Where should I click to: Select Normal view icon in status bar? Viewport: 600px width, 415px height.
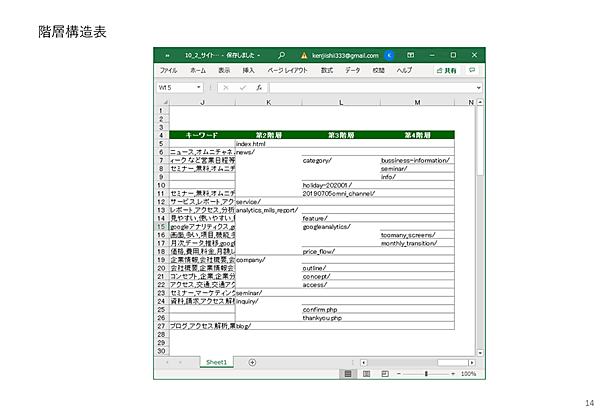pyautogui.click(x=348, y=373)
